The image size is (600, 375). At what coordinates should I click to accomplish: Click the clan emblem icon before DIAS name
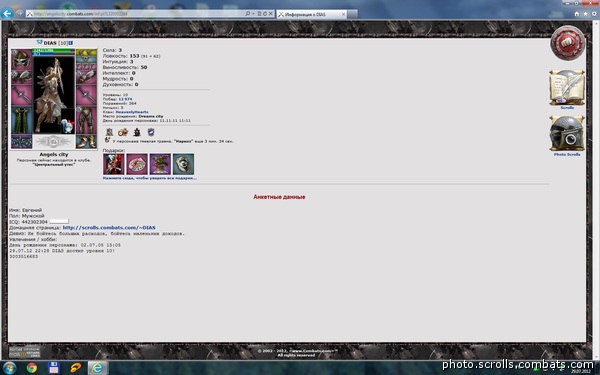coord(39,42)
